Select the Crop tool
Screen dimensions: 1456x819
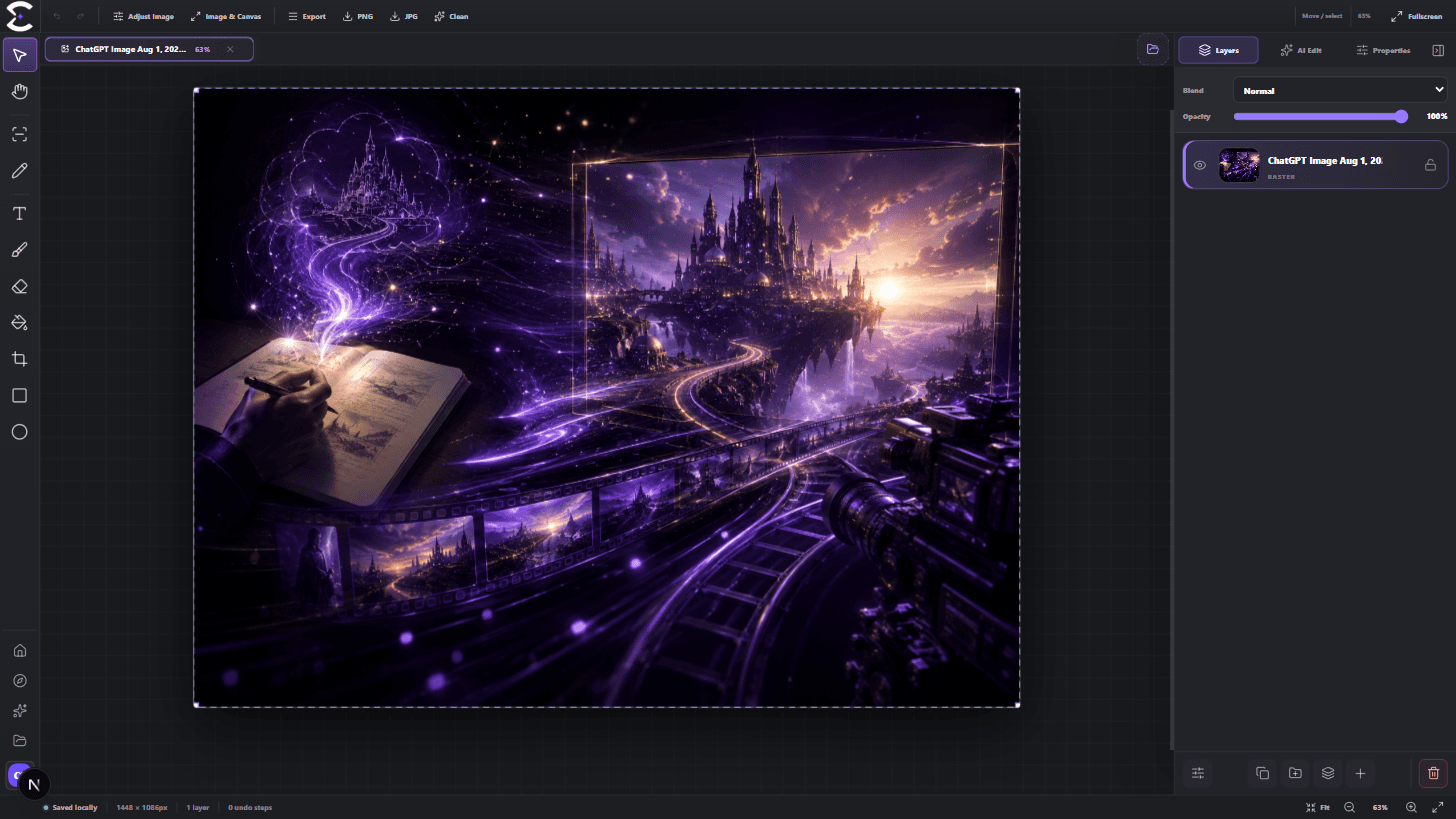coord(19,359)
